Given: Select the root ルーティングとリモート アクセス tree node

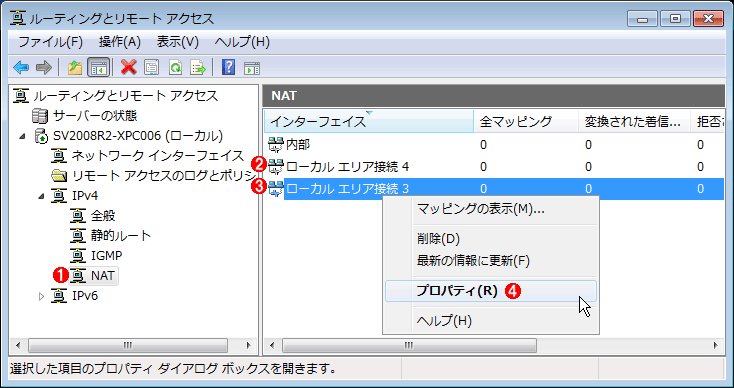Looking at the screenshot, I should tap(125, 96).
